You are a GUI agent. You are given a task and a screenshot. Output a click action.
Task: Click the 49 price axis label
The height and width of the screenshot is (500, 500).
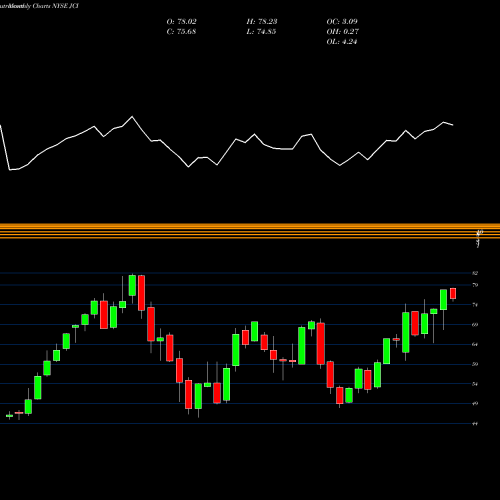475,403
